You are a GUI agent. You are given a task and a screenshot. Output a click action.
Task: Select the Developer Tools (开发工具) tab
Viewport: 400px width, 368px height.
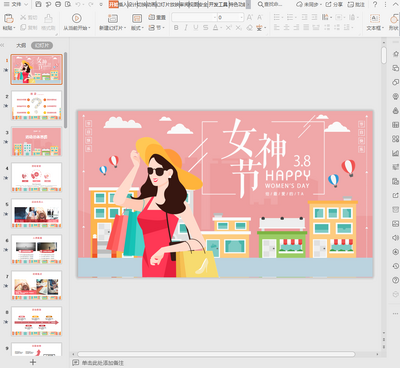(x=218, y=4)
